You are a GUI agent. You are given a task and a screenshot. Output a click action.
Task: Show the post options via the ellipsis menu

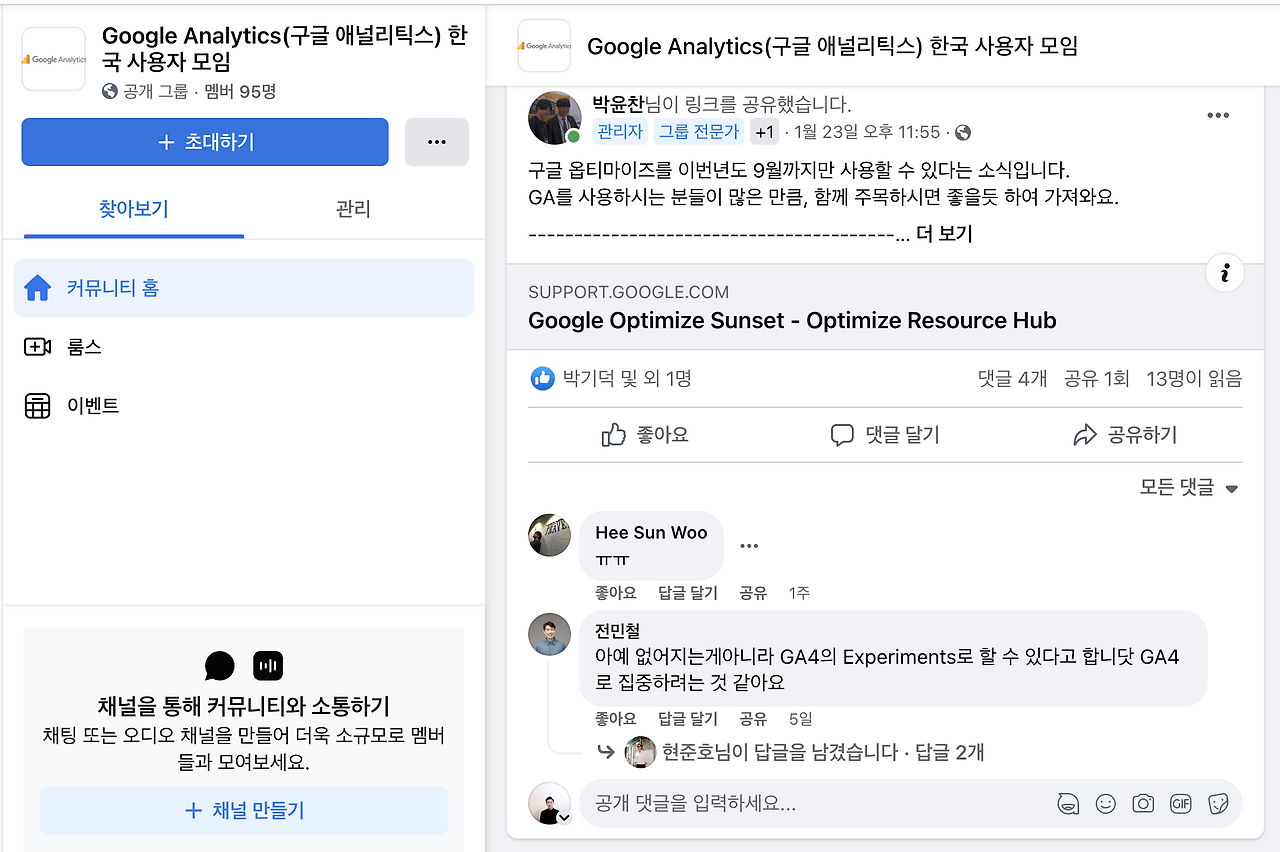click(1218, 115)
